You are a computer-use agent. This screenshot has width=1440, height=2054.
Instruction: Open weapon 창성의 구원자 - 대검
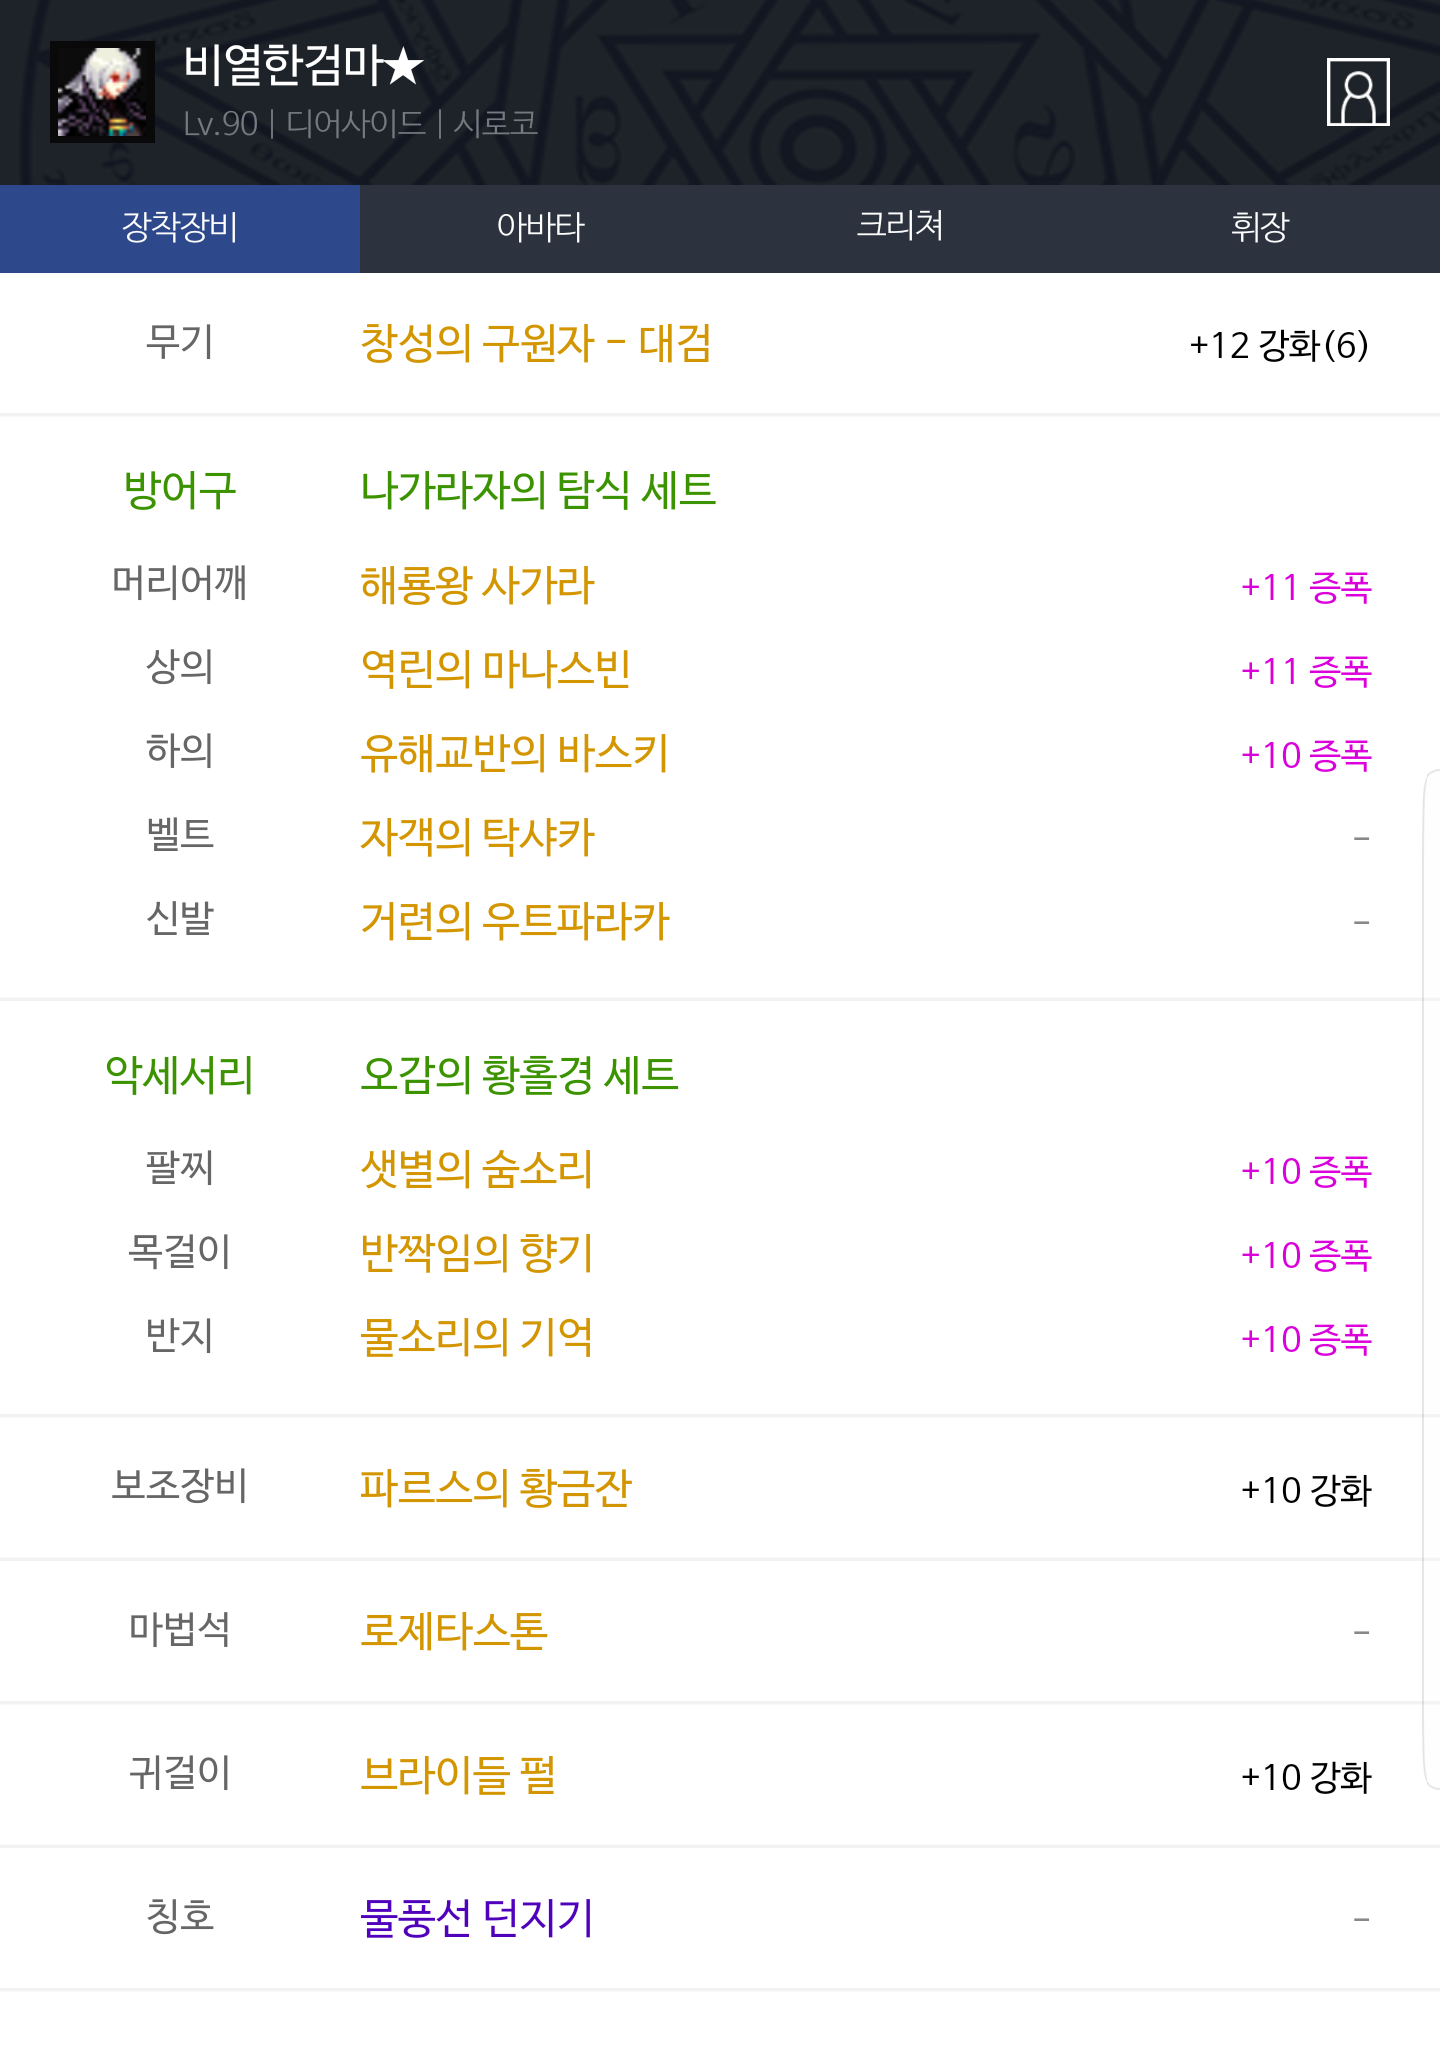pyautogui.click(x=535, y=344)
